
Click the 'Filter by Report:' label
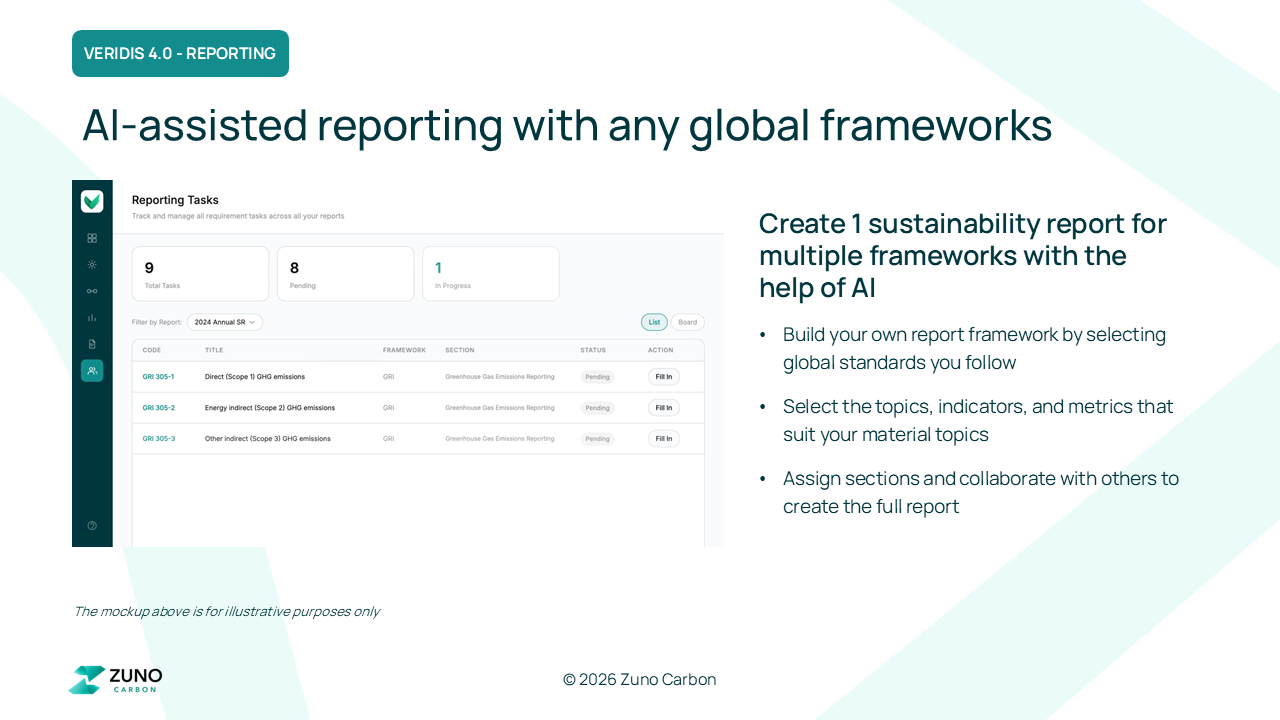pyautogui.click(x=157, y=322)
